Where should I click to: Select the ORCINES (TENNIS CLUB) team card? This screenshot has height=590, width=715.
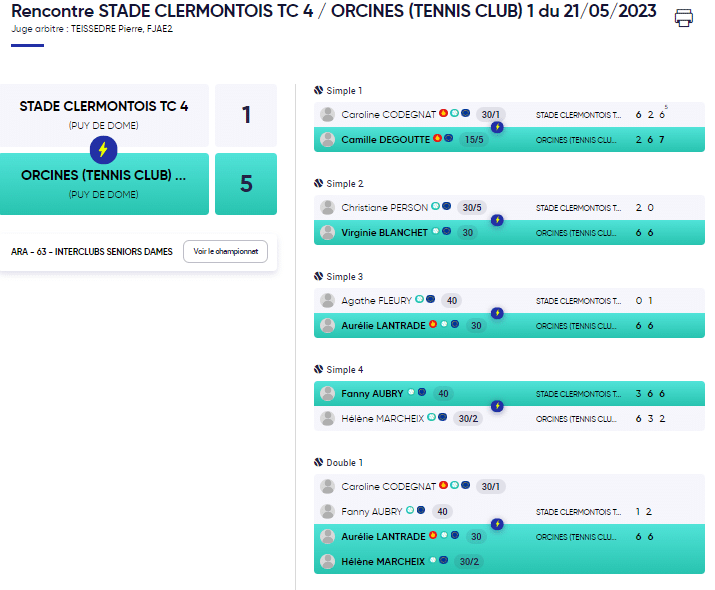point(104,184)
